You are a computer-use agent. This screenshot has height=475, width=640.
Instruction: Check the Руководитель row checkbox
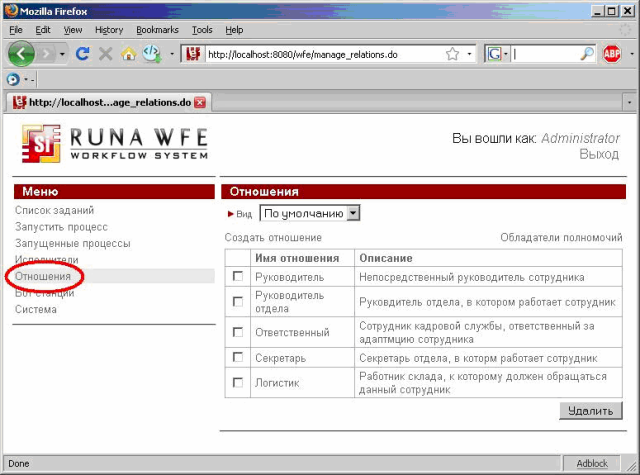238,276
